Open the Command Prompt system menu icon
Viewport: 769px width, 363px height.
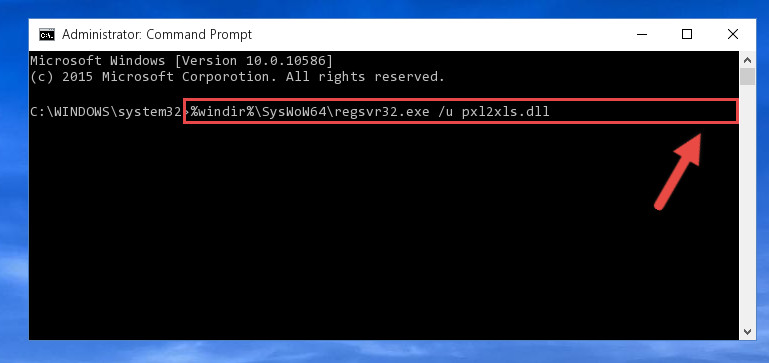click(x=47, y=35)
